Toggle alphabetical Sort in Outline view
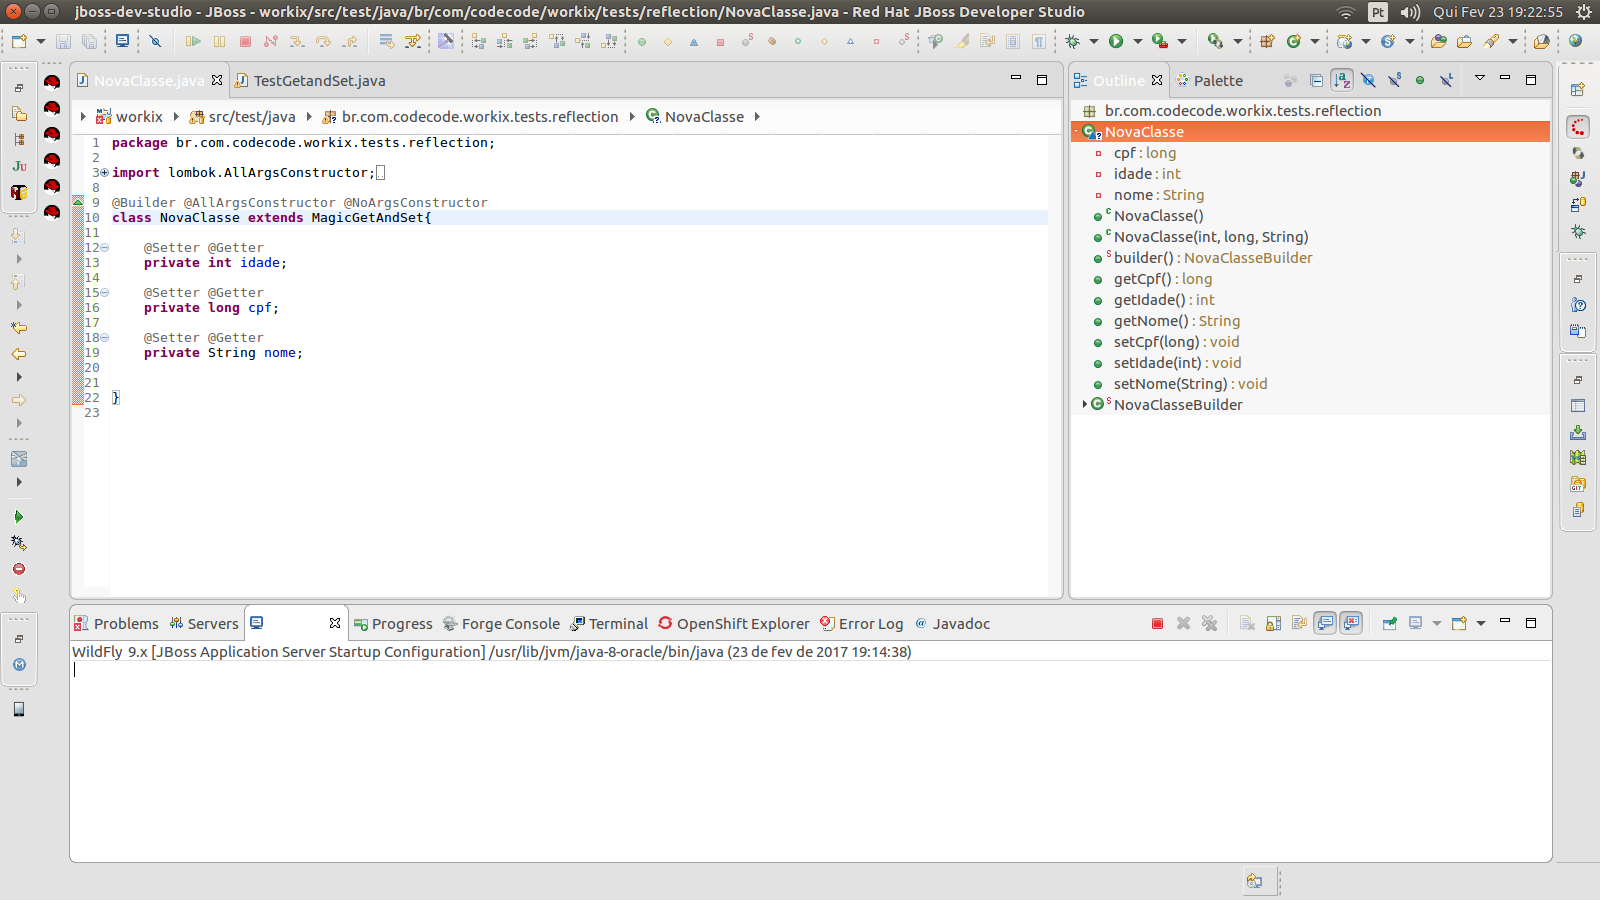 (1342, 80)
